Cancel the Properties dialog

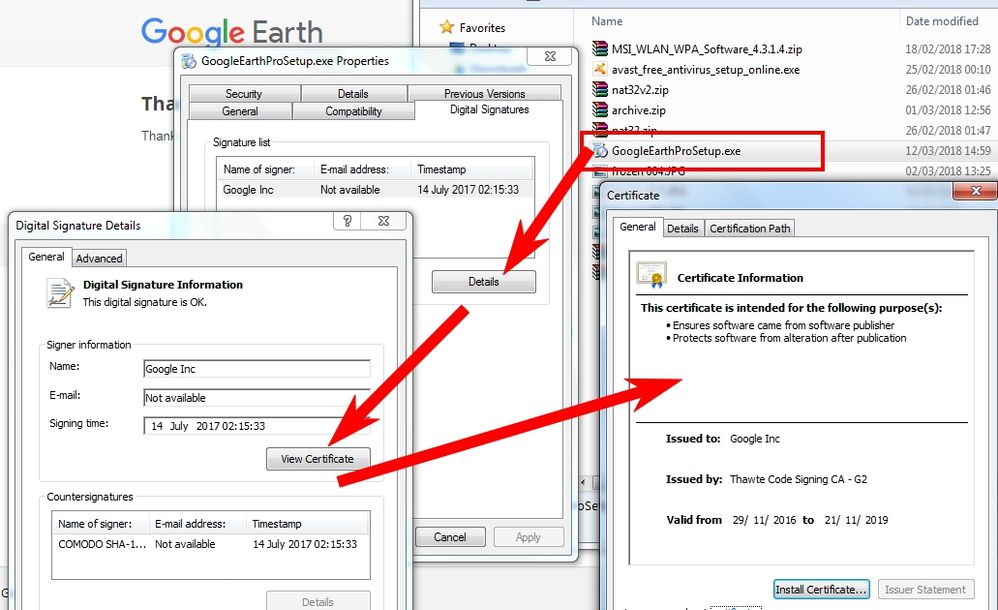click(450, 537)
